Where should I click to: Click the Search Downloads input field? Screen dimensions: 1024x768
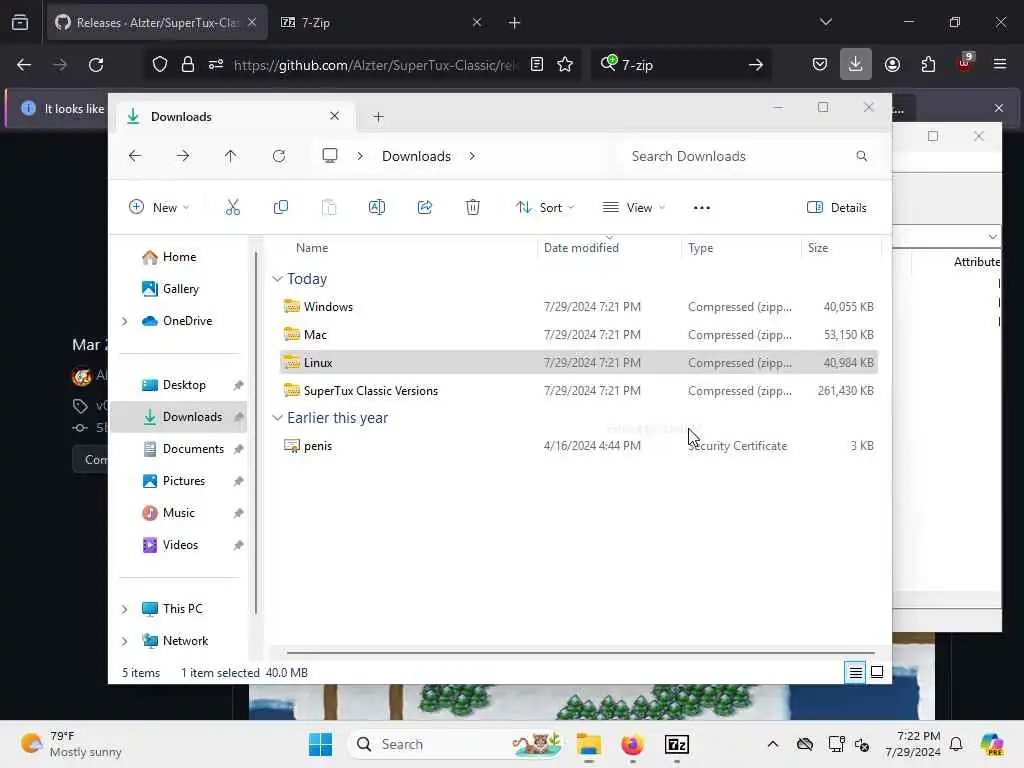(x=746, y=156)
